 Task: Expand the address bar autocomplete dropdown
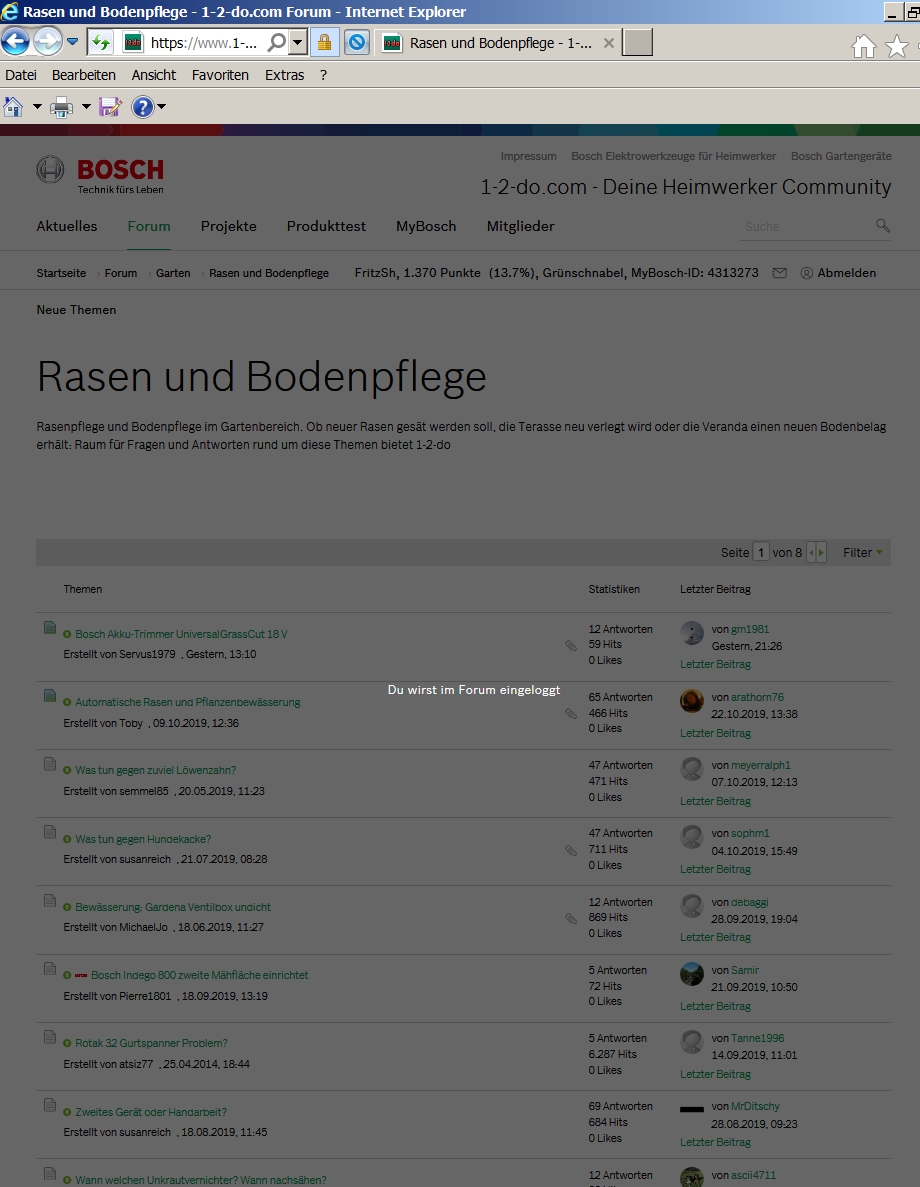298,42
